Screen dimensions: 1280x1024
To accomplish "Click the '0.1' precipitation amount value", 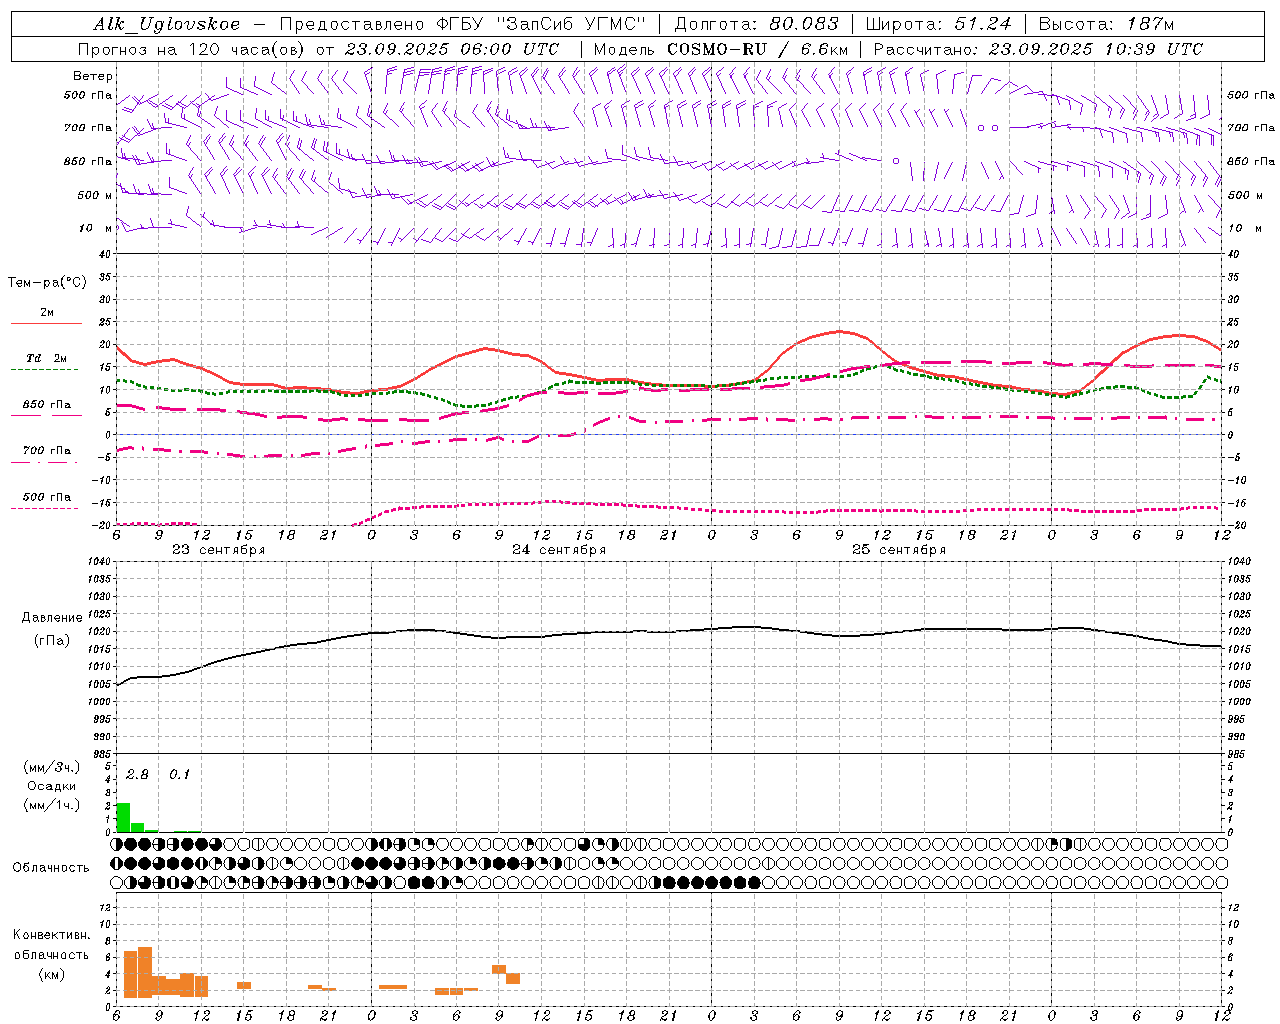I will pos(179,775).
